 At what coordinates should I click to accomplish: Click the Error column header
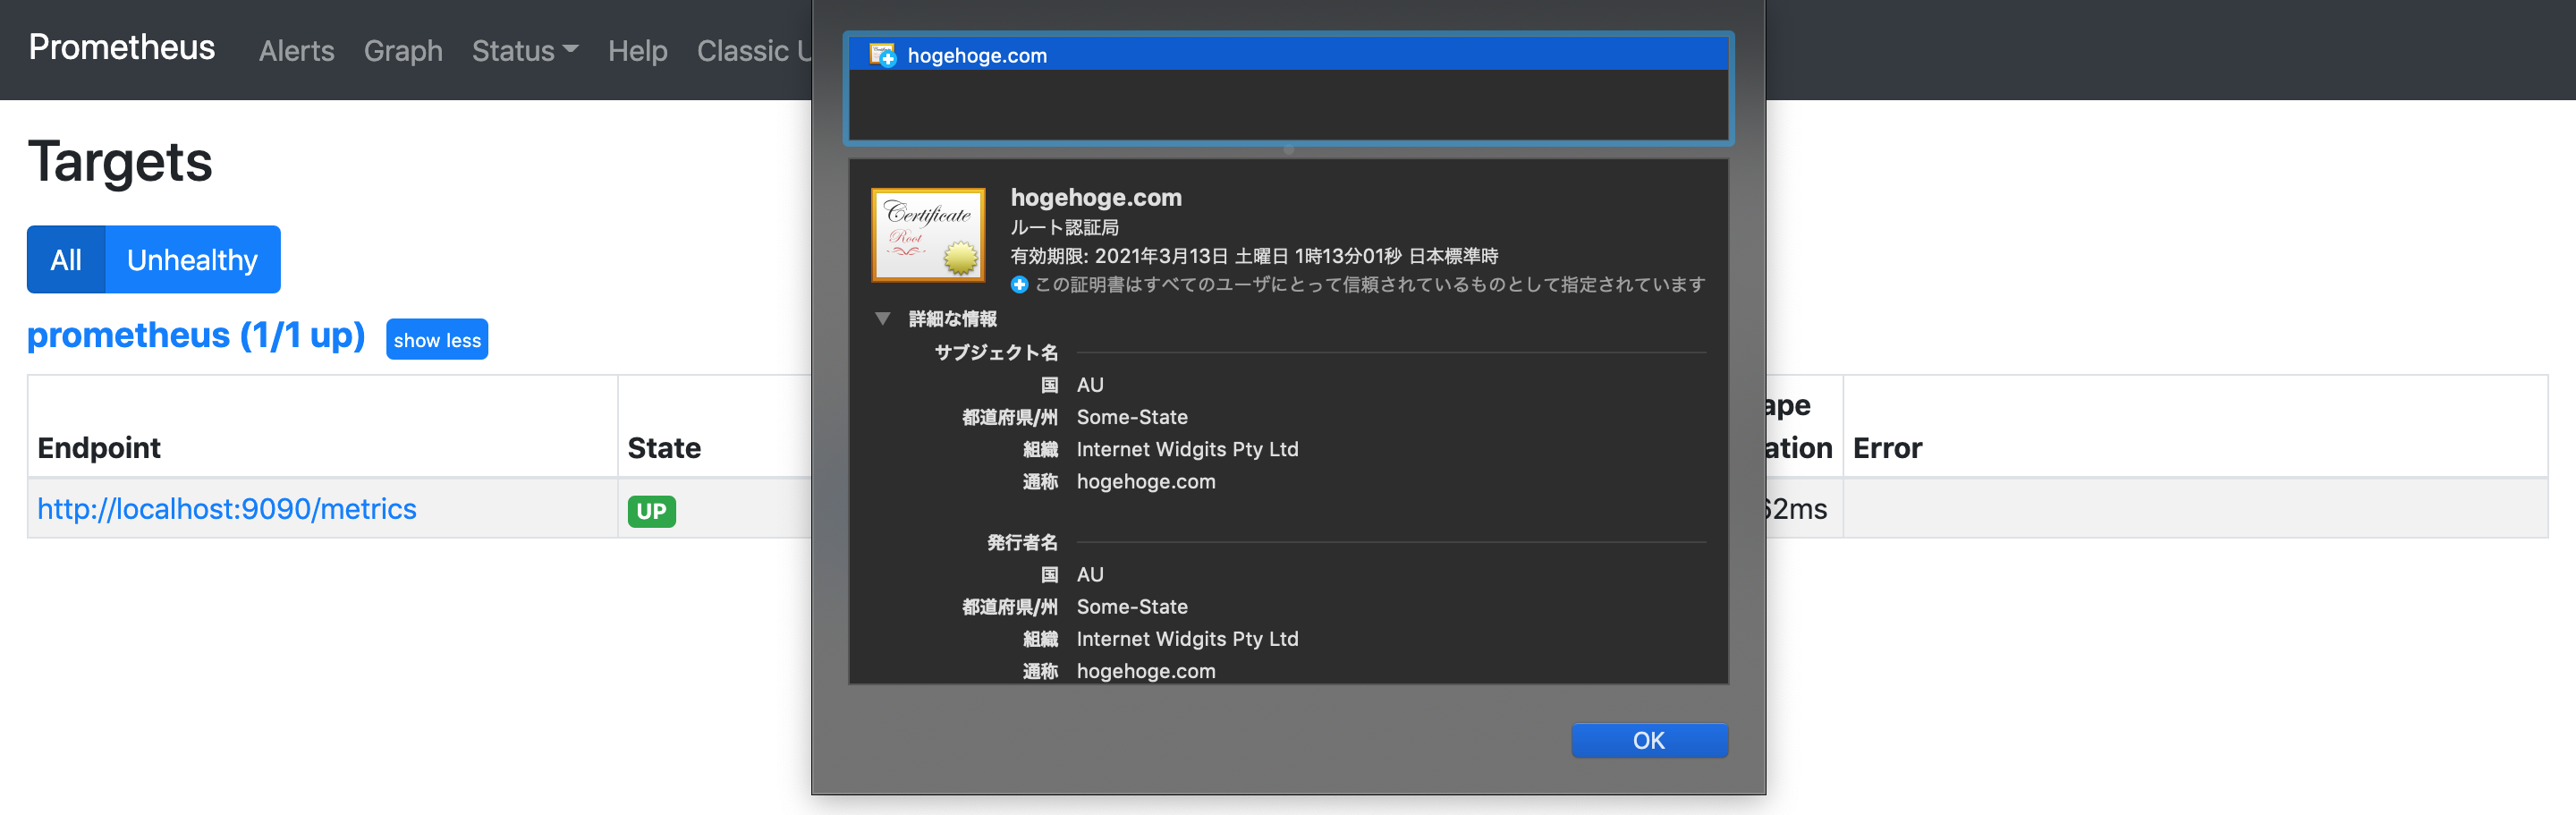click(x=1887, y=448)
